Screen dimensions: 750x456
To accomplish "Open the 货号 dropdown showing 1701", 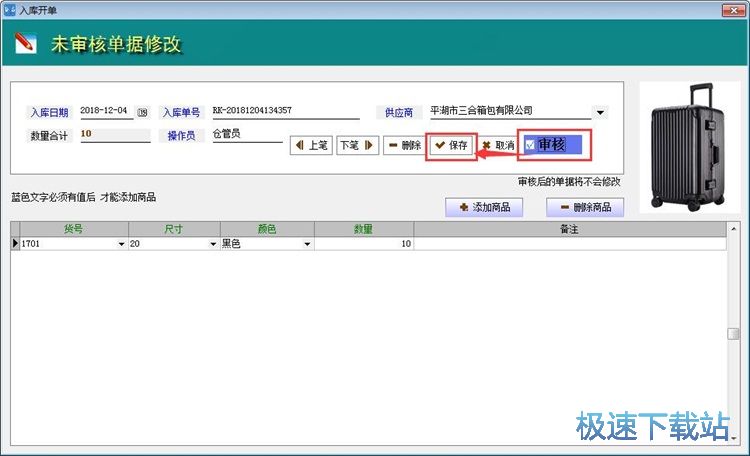I will click(121, 244).
